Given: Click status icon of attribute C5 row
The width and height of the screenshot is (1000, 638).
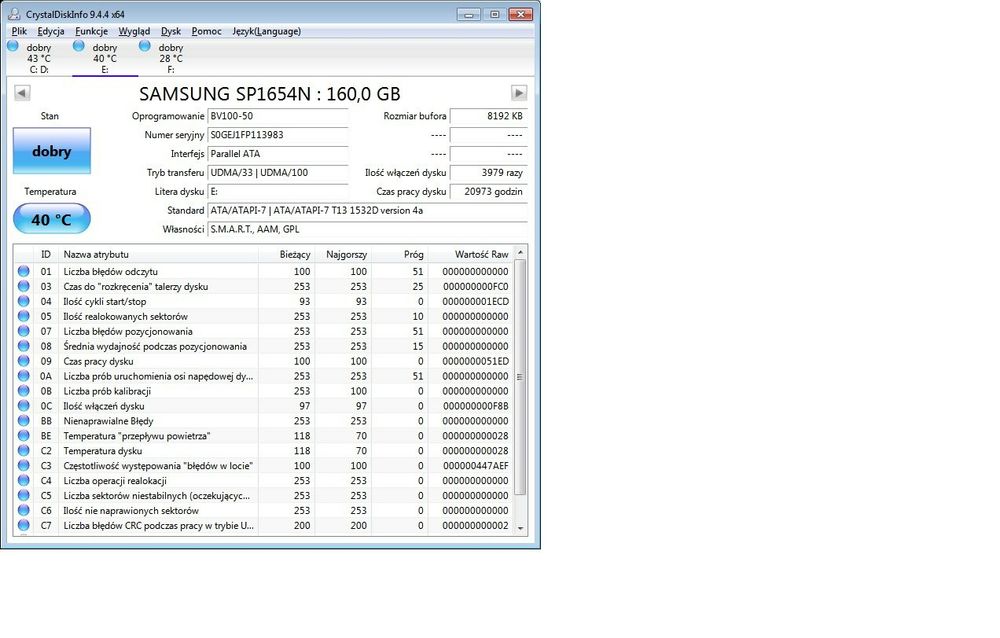Looking at the screenshot, I should click(24, 495).
